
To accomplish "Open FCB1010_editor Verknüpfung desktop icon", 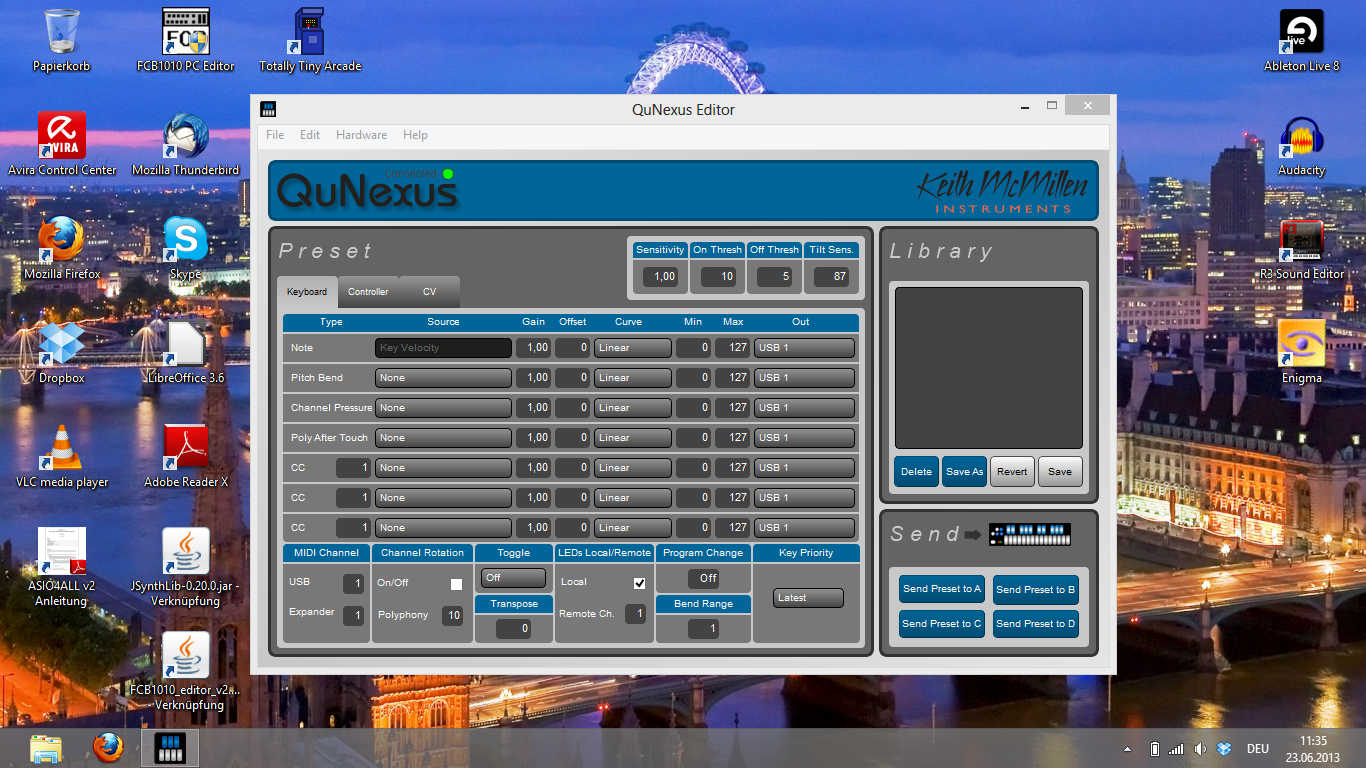I will (x=186, y=671).
